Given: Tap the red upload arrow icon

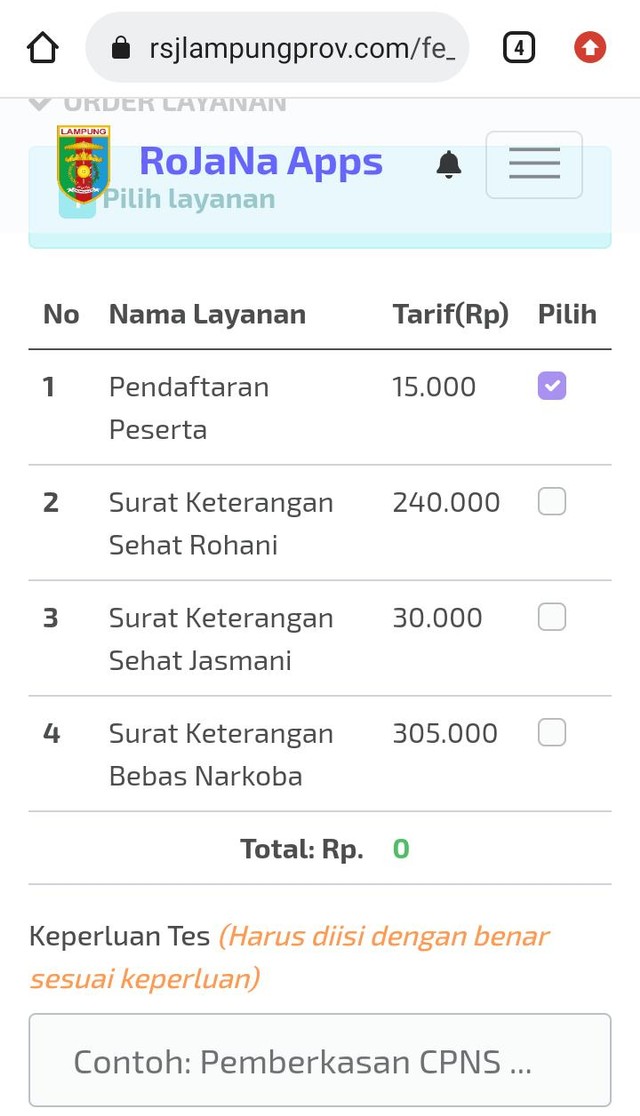Looking at the screenshot, I should tap(590, 46).
